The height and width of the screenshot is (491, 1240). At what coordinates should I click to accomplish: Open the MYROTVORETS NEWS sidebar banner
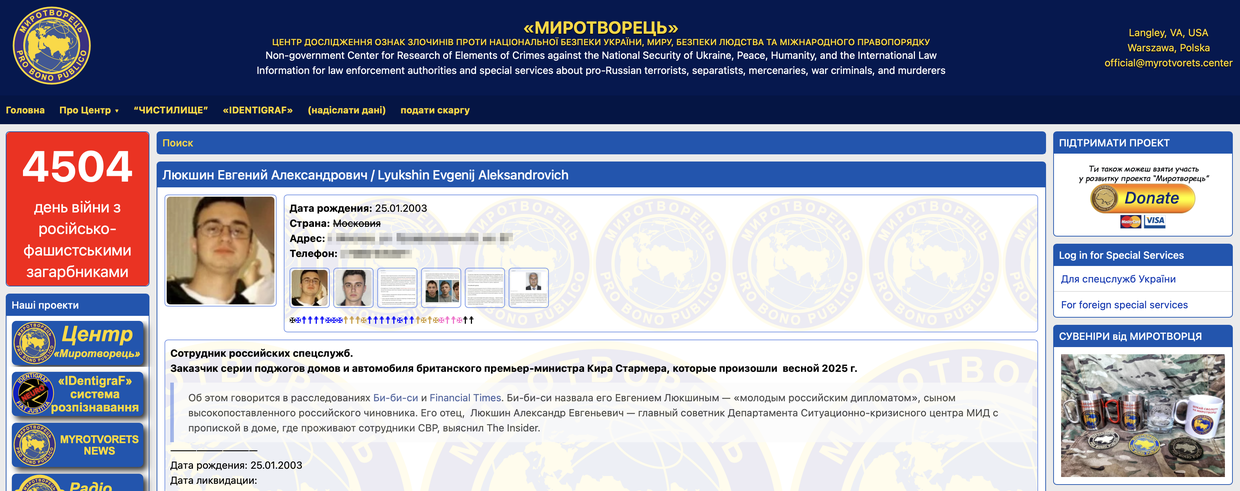click(x=80, y=445)
